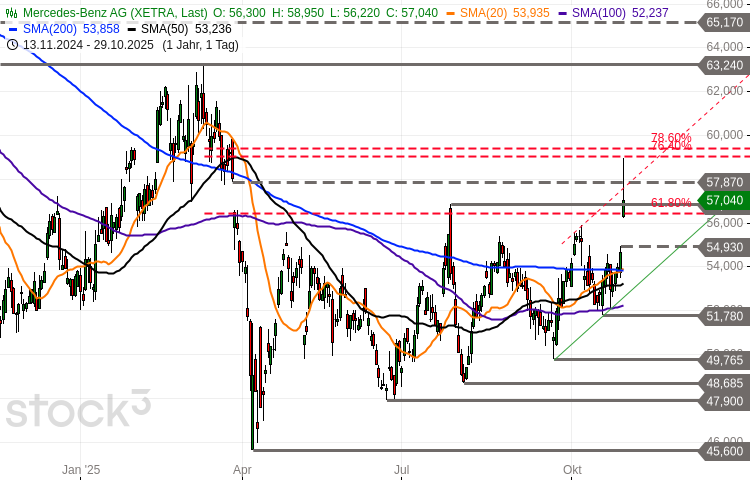This screenshot has width=750, height=480.
Task: Select the 65,170 resistance level label
Action: click(725, 21)
